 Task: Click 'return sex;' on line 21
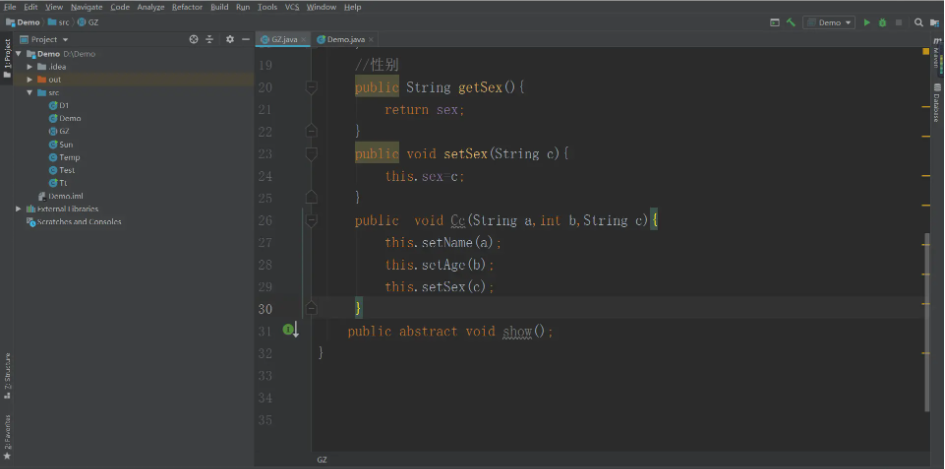pyautogui.click(x=425, y=110)
